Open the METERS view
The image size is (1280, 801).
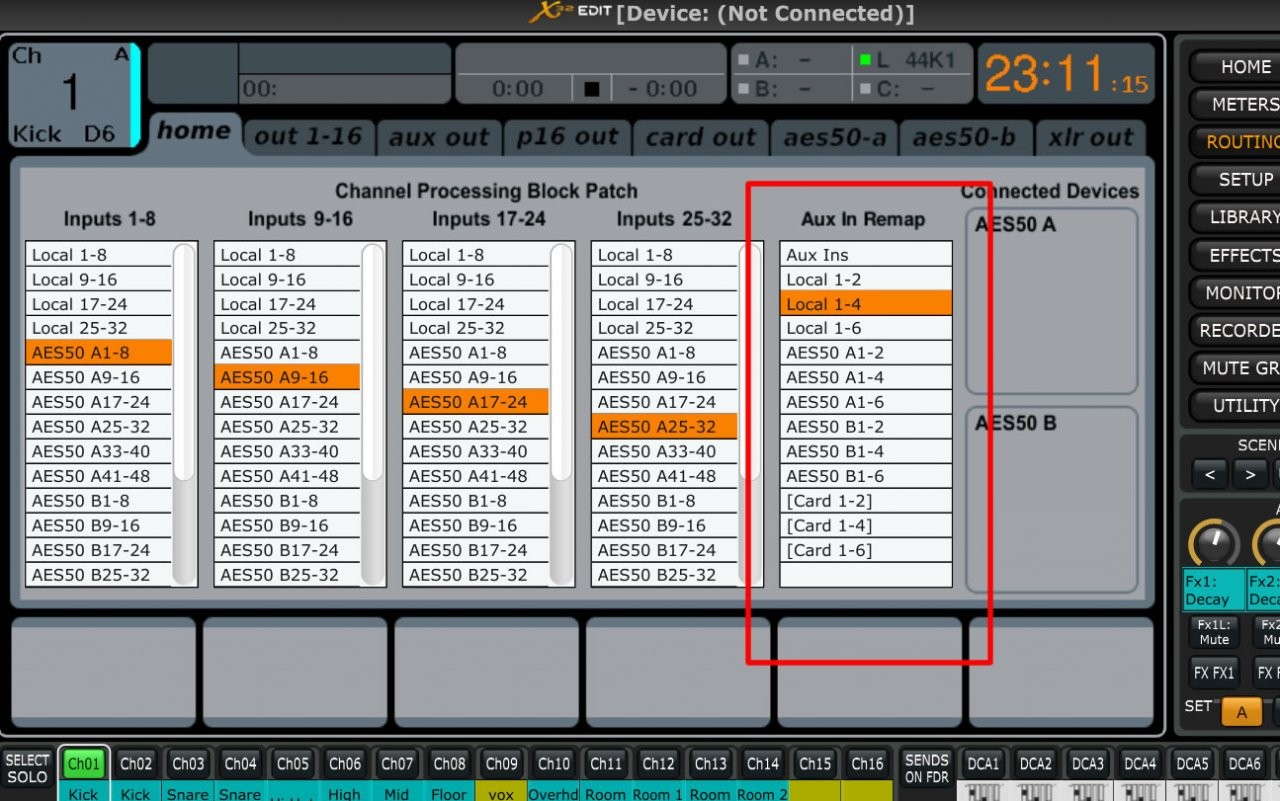pos(1236,104)
